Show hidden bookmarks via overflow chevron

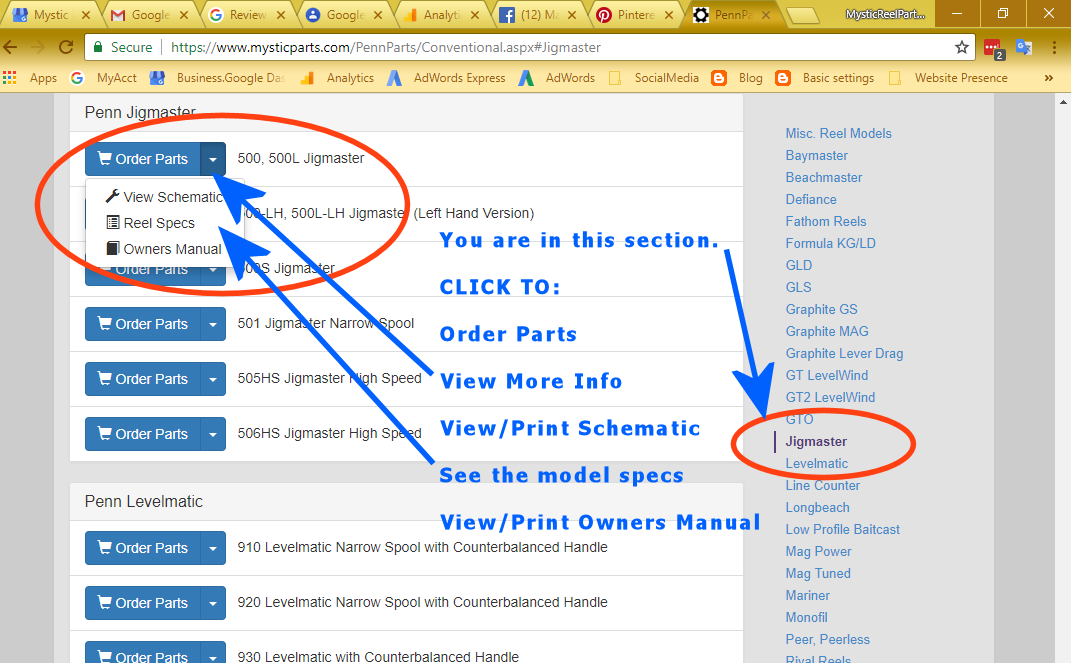[1048, 78]
